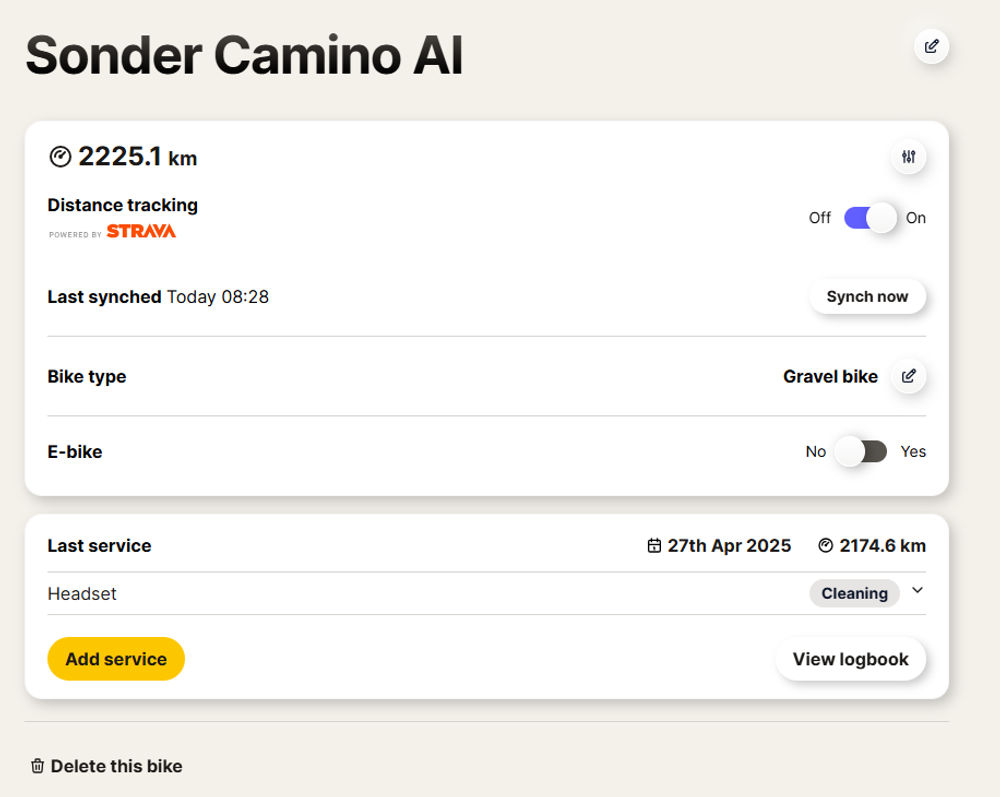Viewport: 1000px width, 797px height.
Task: Edit the bike name Sonder Camino Al
Action: point(931,47)
